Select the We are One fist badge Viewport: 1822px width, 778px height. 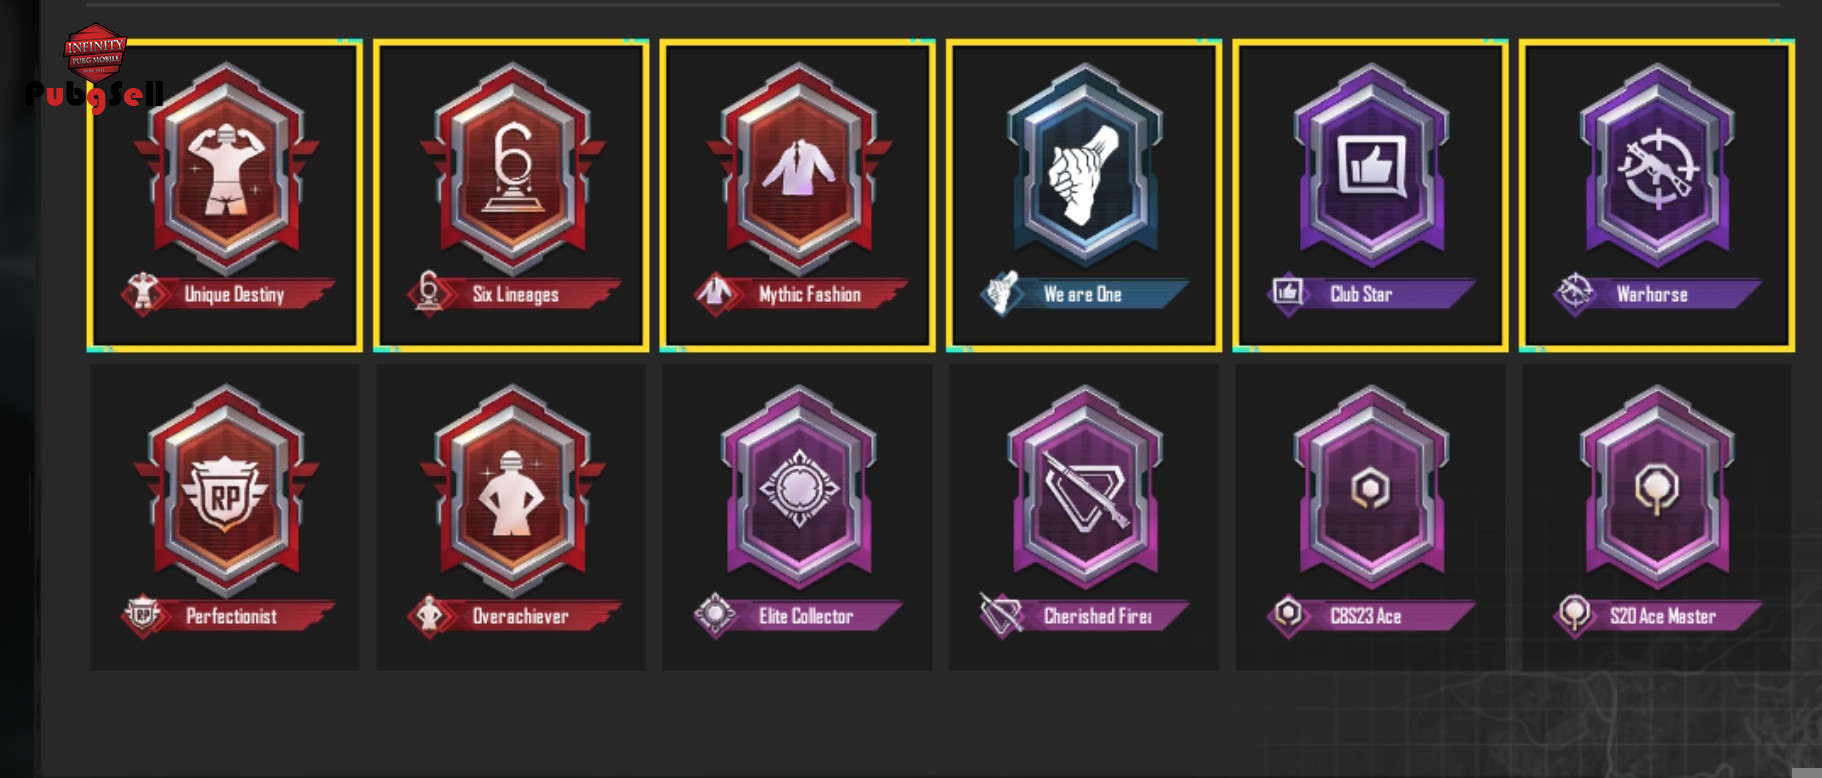(x=1084, y=196)
